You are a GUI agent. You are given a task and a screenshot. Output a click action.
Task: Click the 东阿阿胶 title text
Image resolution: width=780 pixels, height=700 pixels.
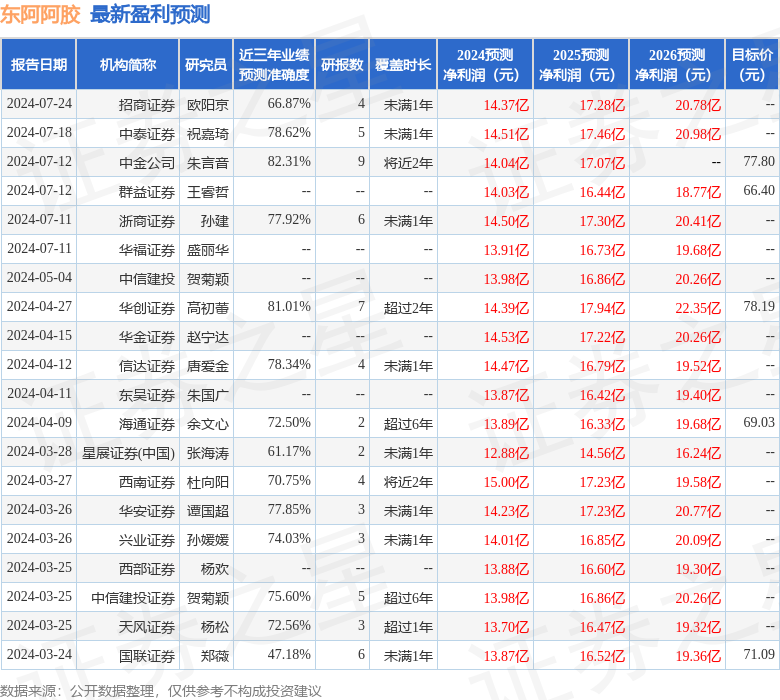[x=40, y=14]
